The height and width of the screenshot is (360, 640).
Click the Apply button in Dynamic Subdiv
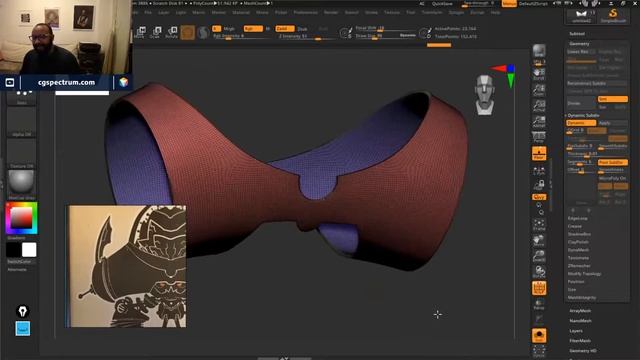[x=613, y=123]
